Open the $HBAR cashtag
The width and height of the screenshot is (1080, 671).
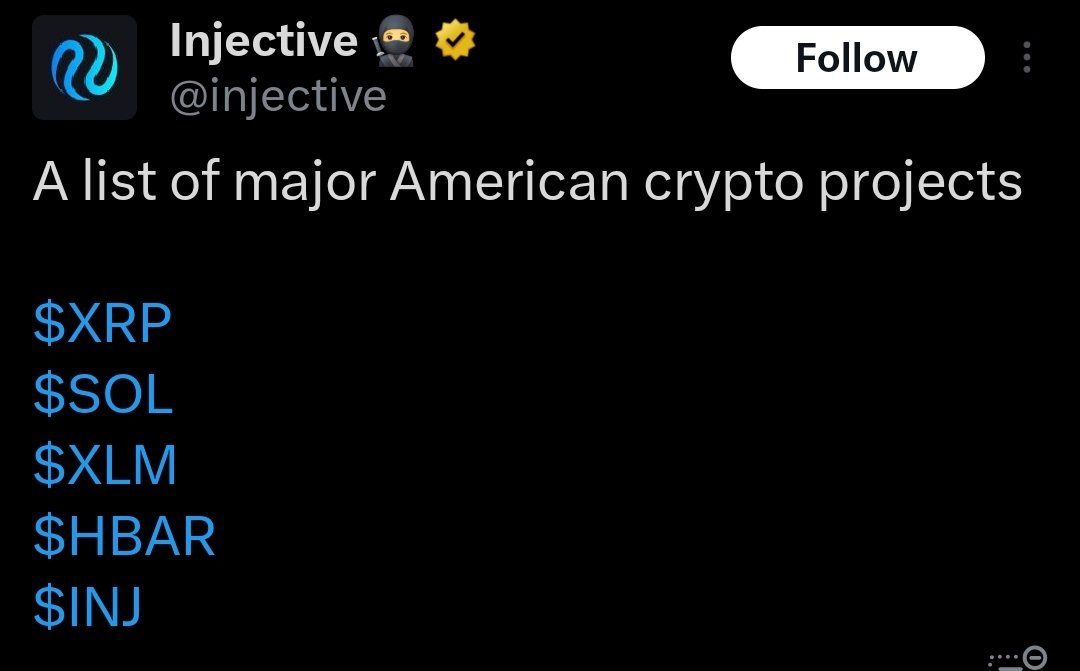[124, 537]
